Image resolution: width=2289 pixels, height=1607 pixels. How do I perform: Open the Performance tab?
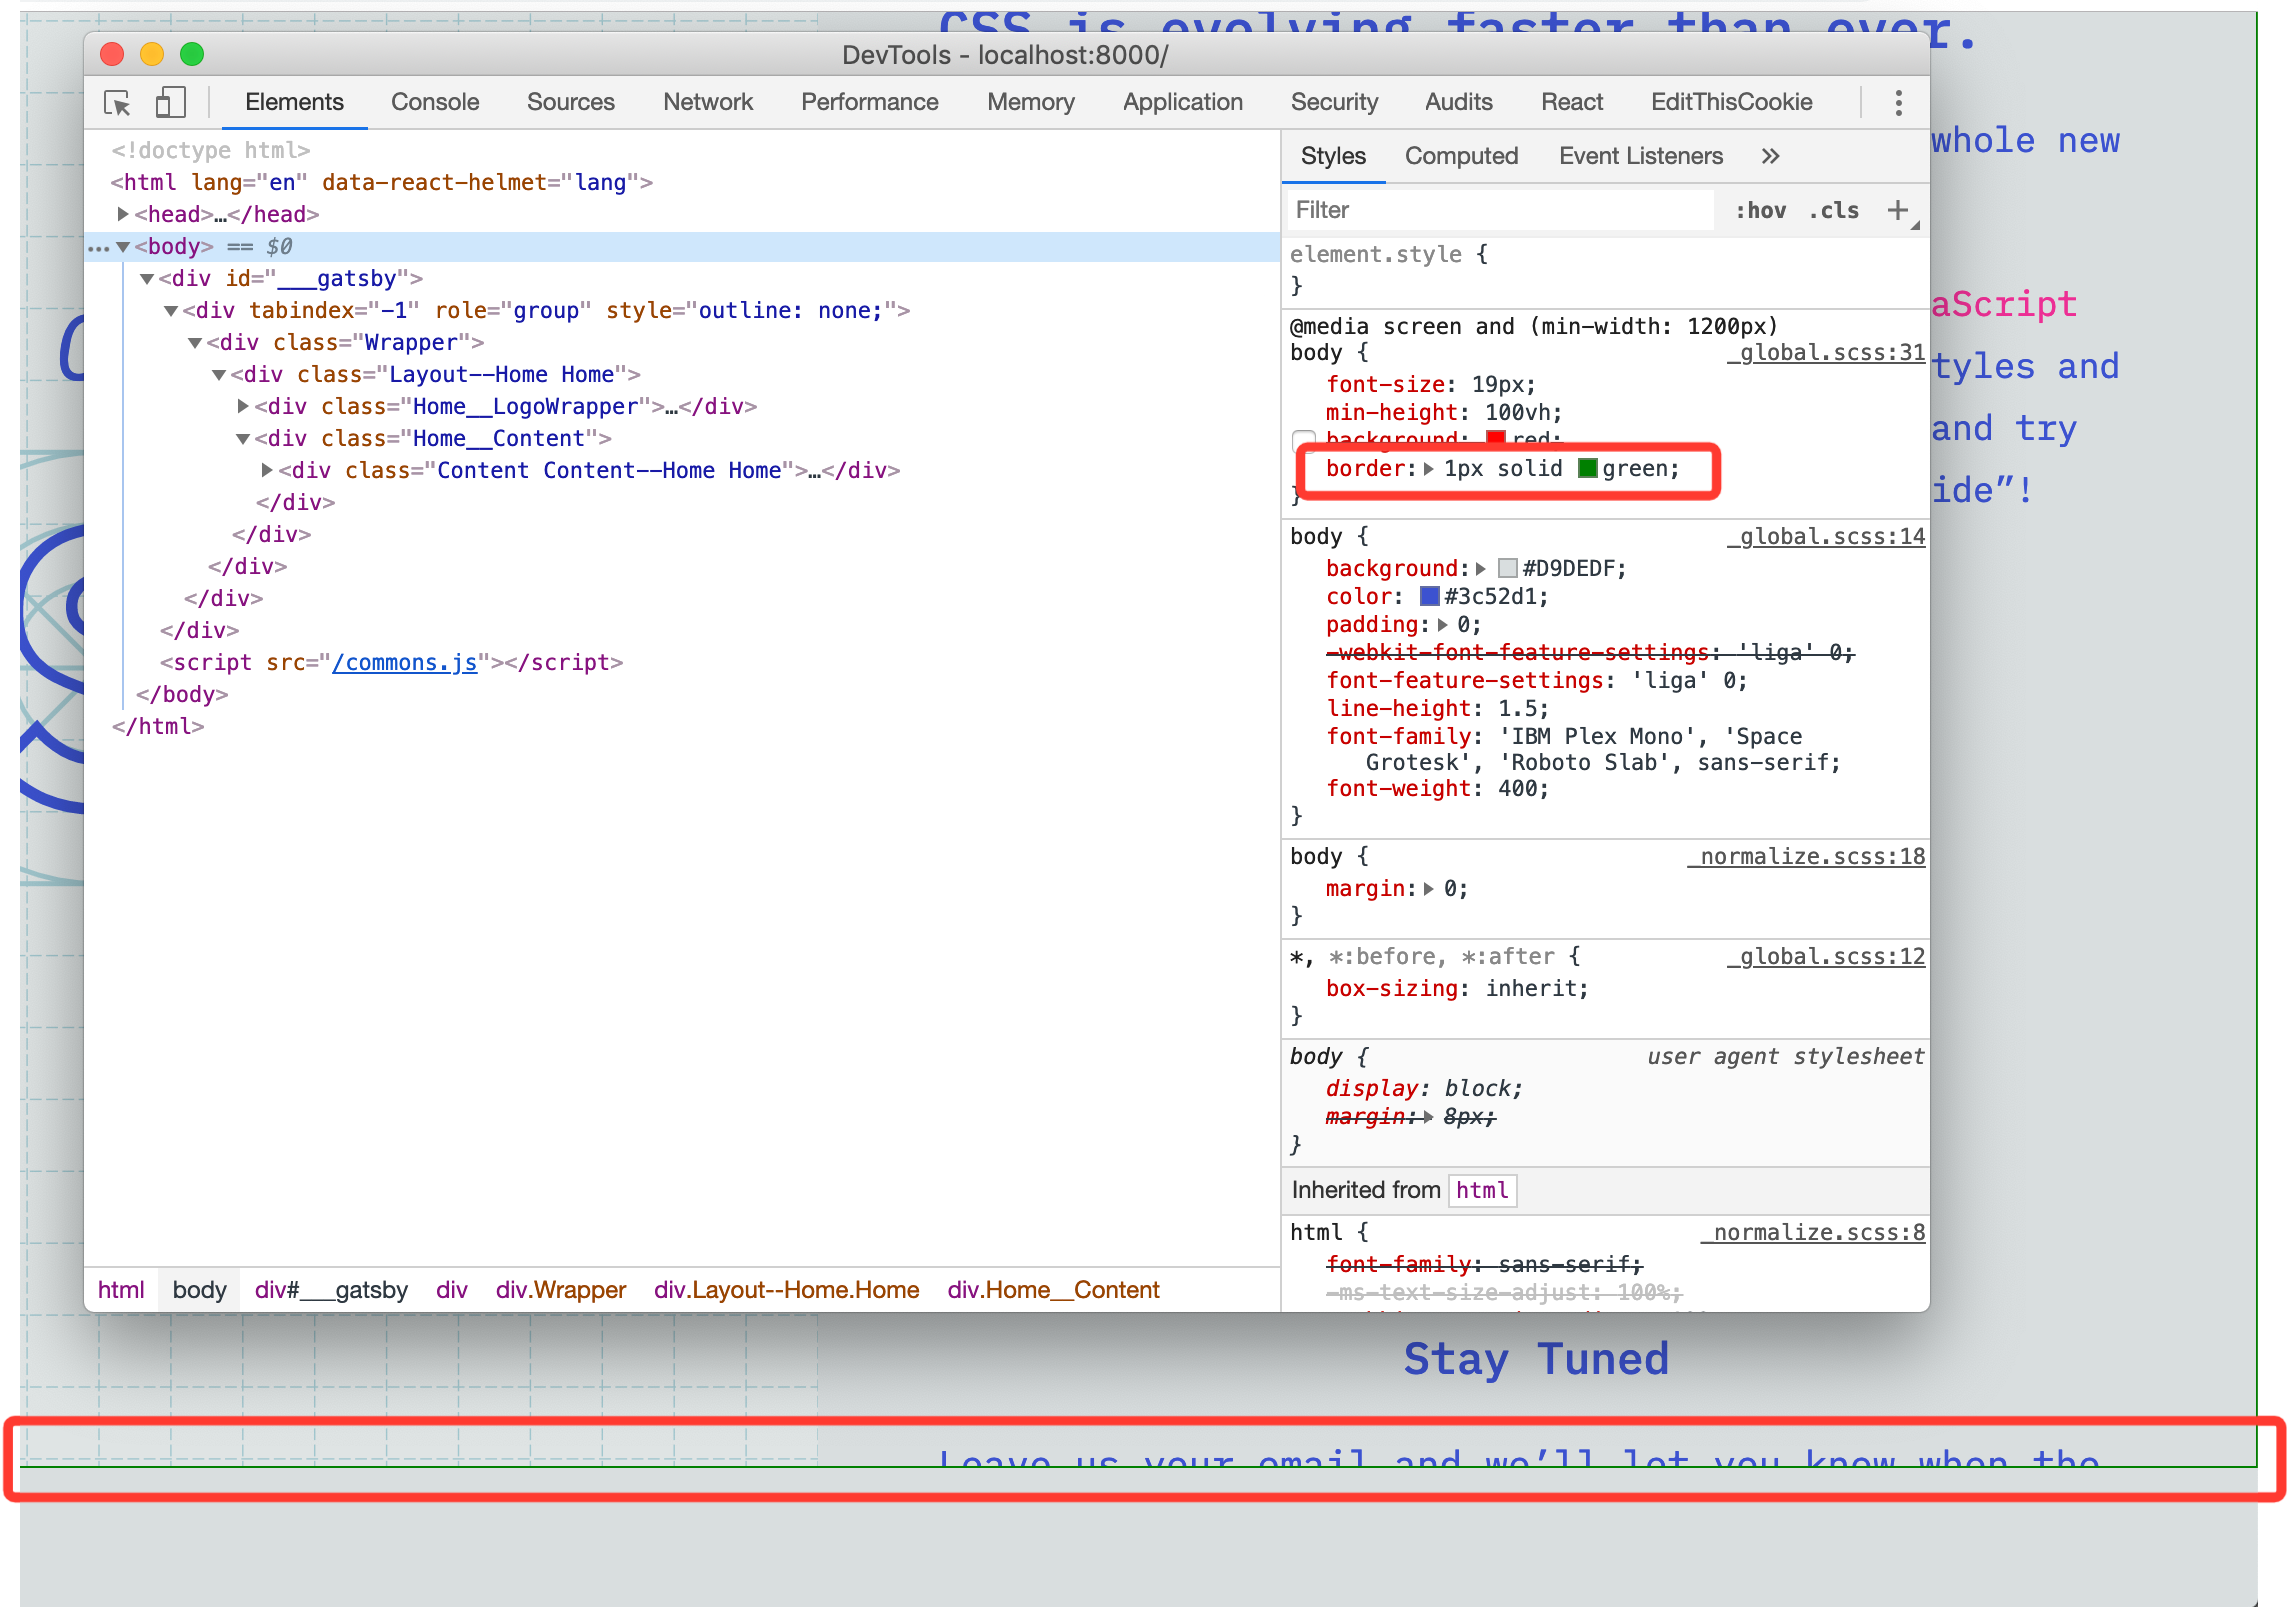tap(870, 102)
